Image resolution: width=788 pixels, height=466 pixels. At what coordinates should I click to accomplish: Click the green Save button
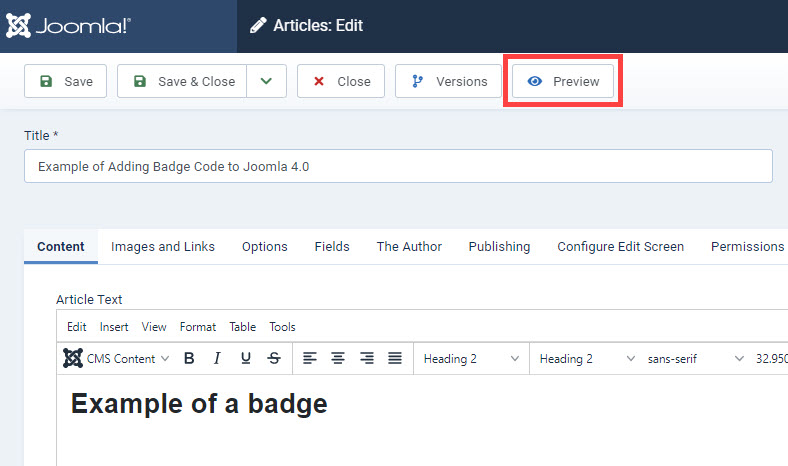click(66, 82)
